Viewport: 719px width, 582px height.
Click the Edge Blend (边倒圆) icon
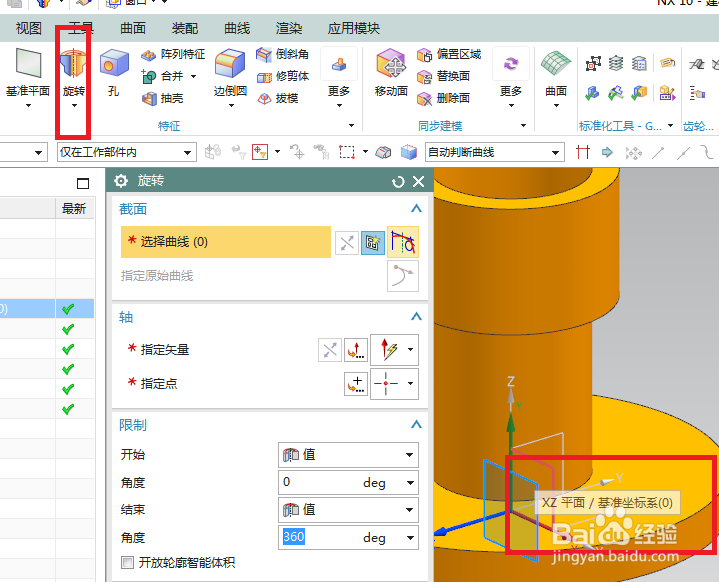pos(230,63)
